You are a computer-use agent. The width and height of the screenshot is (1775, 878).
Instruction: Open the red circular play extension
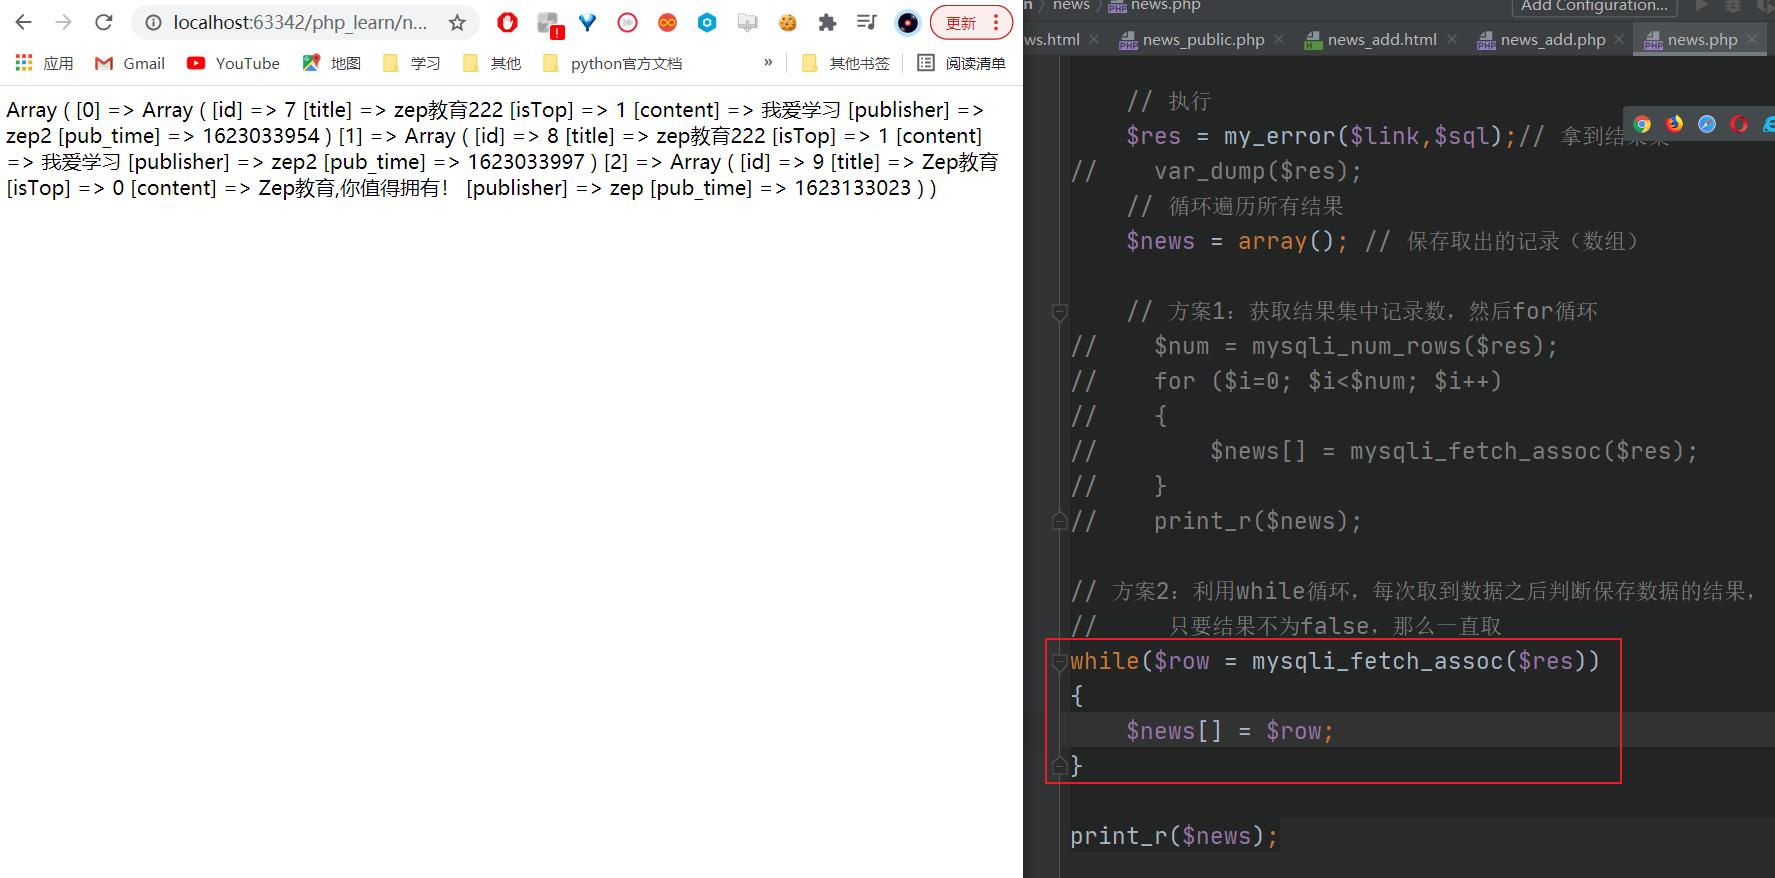point(627,22)
